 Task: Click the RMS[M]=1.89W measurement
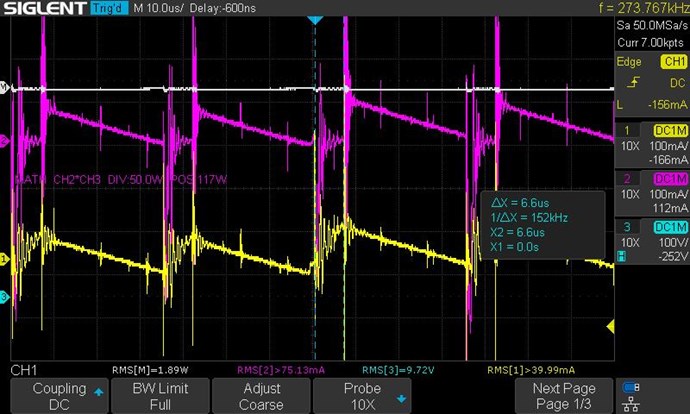click(x=150, y=370)
